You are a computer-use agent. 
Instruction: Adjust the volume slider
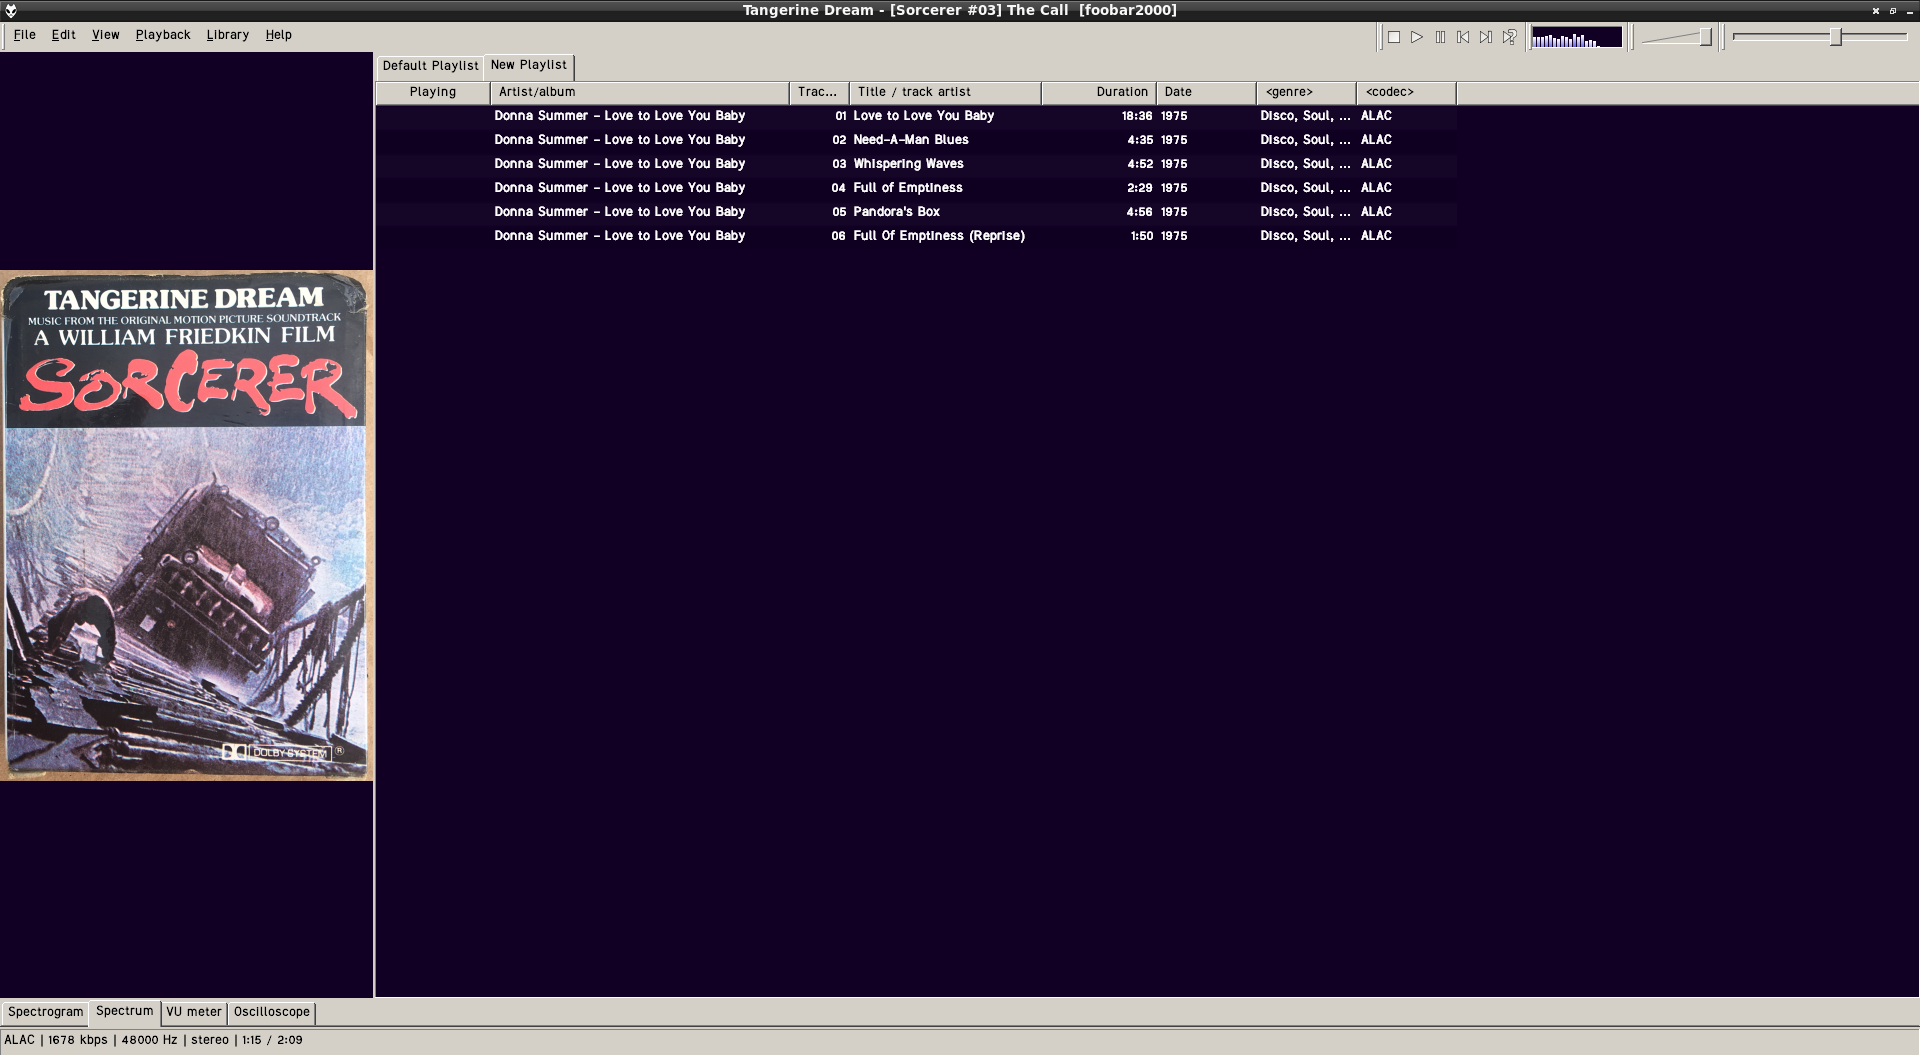pos(1678,37)
